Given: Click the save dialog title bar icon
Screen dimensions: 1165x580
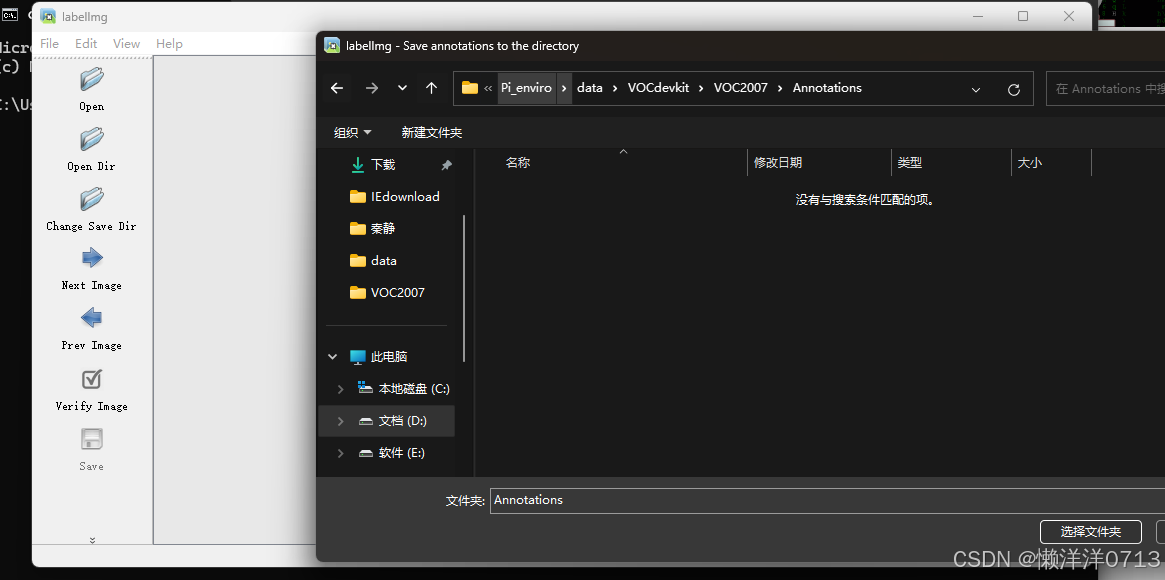Looking at the screenshot, I should point(332,46).
